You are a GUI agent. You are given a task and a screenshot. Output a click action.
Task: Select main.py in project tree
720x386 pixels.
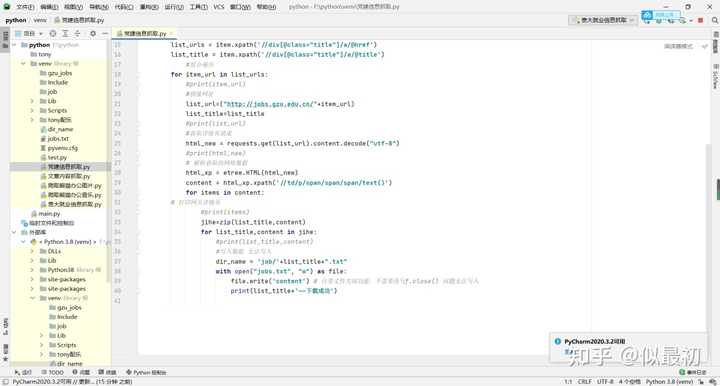click(x=45, y=214)
